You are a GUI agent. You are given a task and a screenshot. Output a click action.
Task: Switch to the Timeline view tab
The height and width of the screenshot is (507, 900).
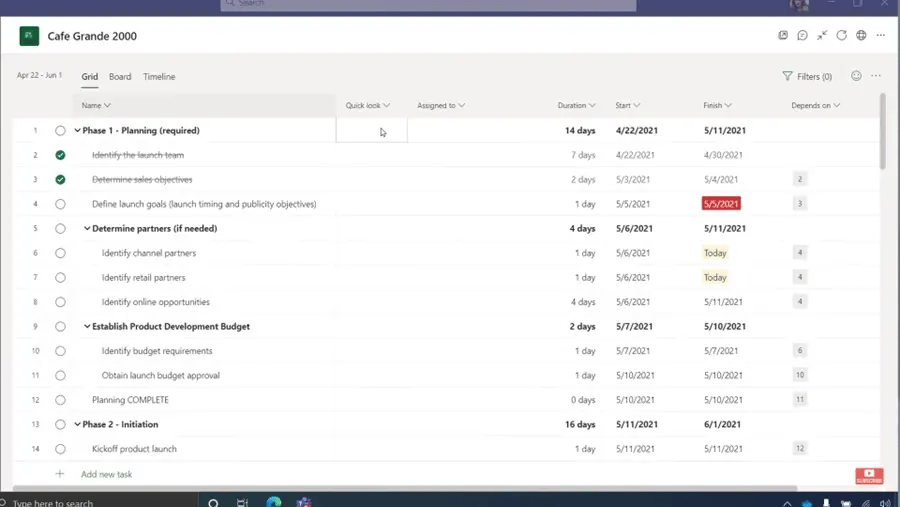(x=159, y=76)
